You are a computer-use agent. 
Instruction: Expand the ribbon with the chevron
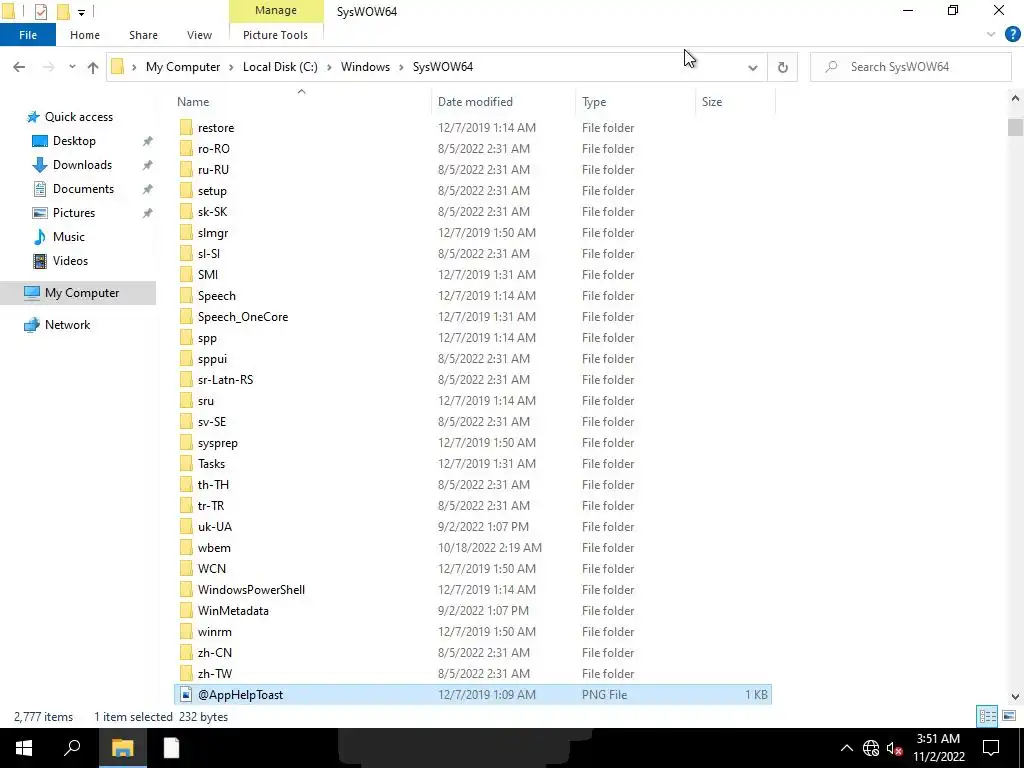point(991,35)
